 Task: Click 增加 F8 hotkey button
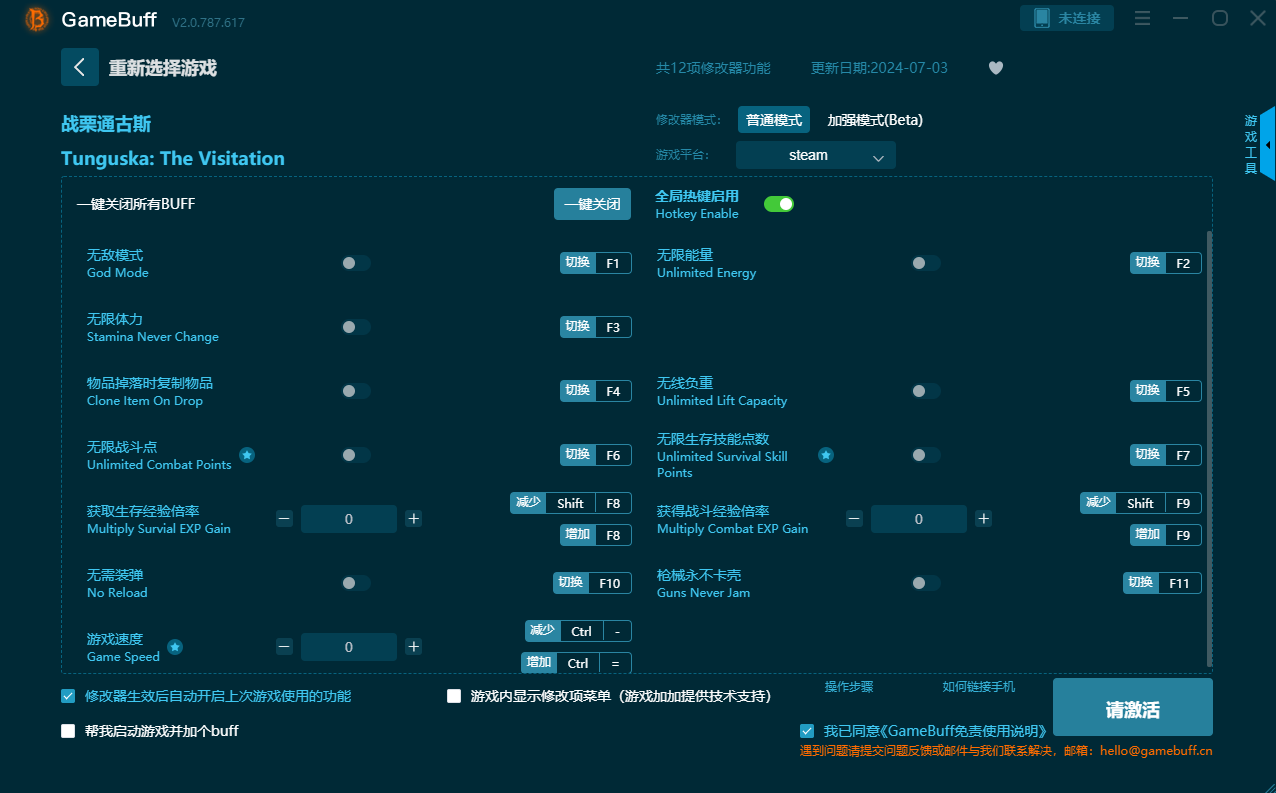[596, 535]
